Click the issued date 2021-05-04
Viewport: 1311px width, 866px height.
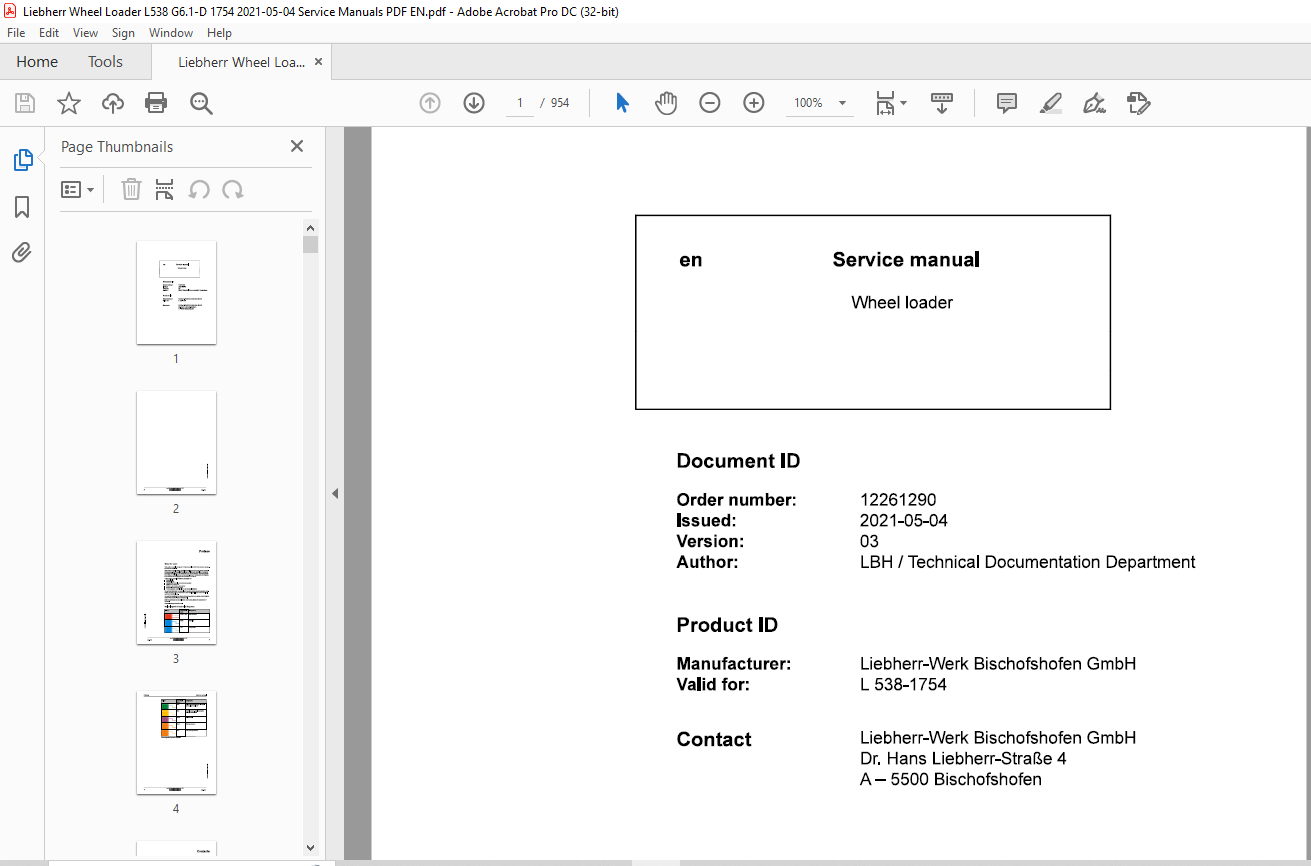tap(904, 521)
